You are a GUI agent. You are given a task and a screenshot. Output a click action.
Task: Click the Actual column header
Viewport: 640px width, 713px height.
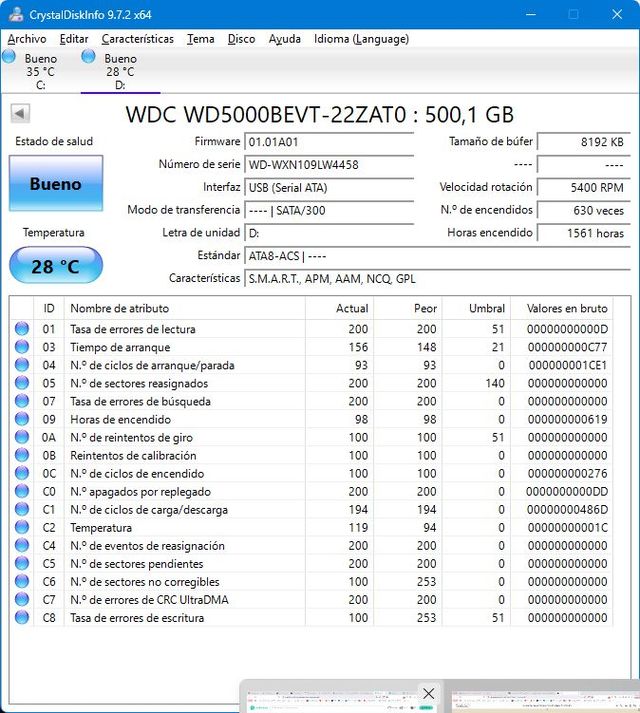click(x=339, y=308)
